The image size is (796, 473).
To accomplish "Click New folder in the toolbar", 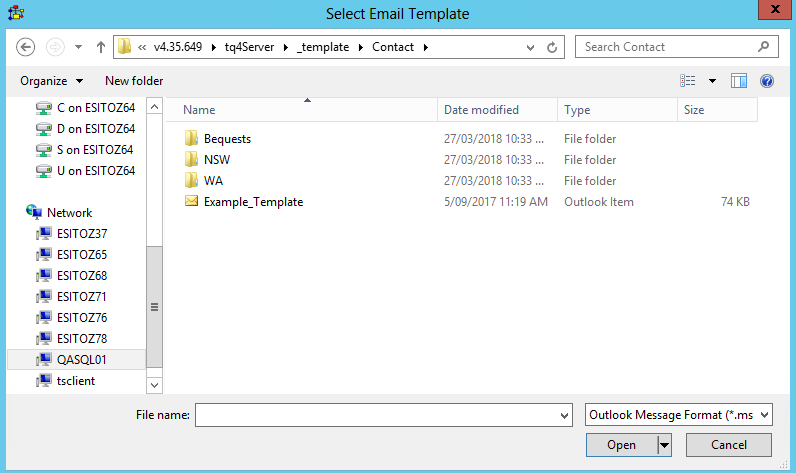I will (x=134, y=81).
